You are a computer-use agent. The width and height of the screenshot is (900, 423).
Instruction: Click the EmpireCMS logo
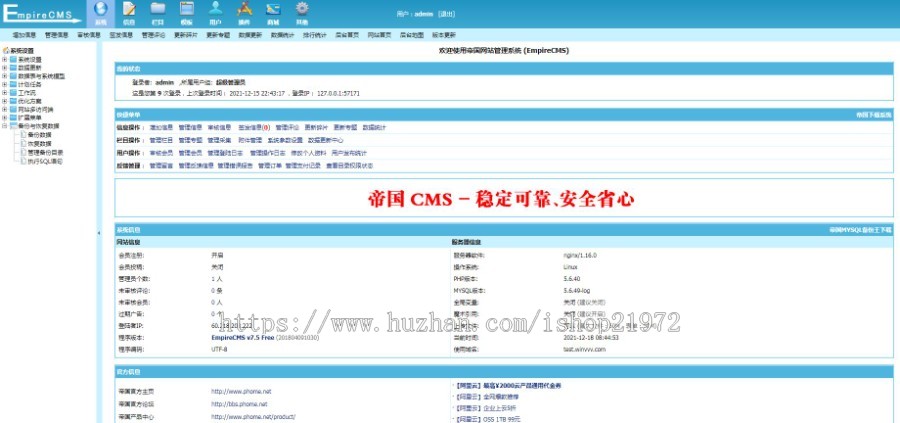(x=42, y=14)
